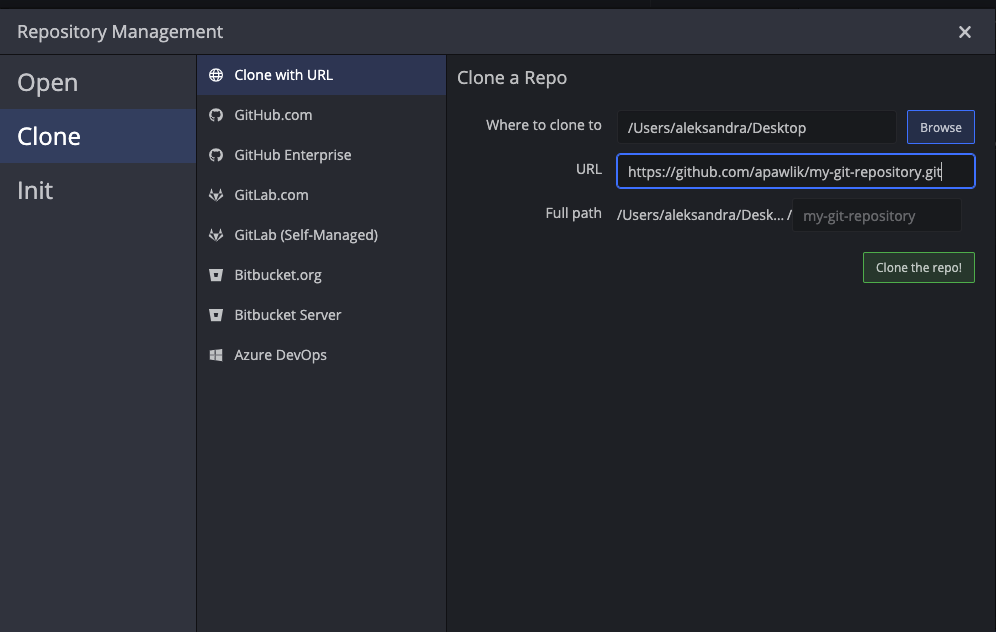This screenshot has width=996, height=632.
Task: Pick GitHub Enterprise from the list
Action: click(x=321, y=155)
